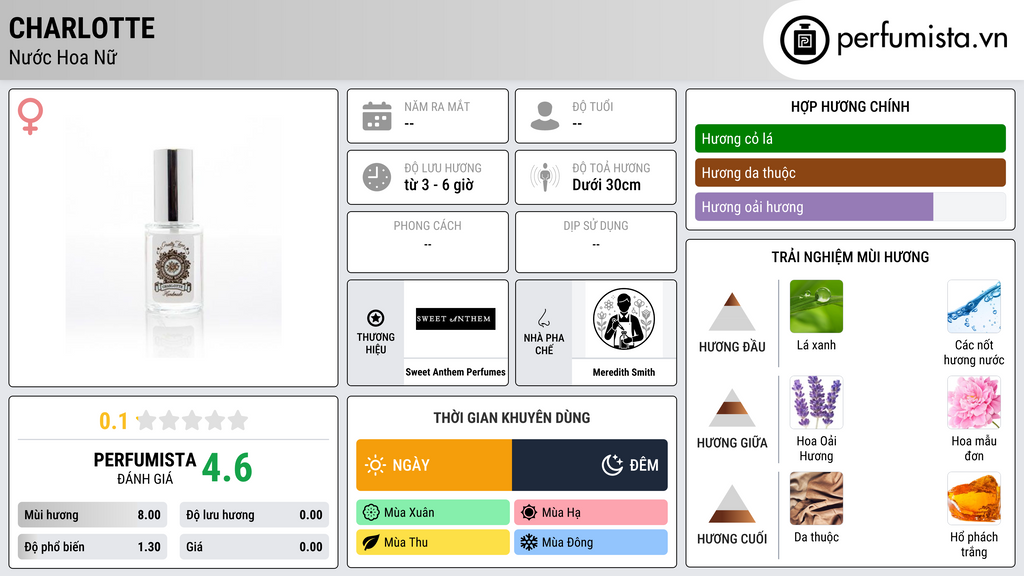Image resolution: width=1024 pixels, height=576 pixels.
Task: Open the Hoa mẫu đơn peony image
Action: pyautogui.click(x=974, y=402)
